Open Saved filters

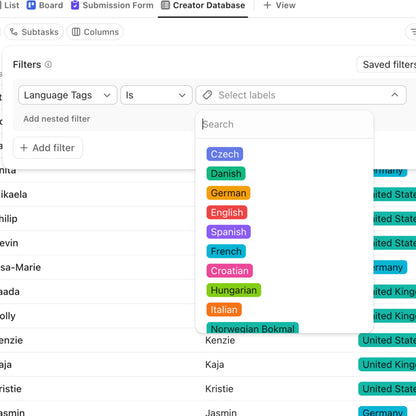coord(387,64)
